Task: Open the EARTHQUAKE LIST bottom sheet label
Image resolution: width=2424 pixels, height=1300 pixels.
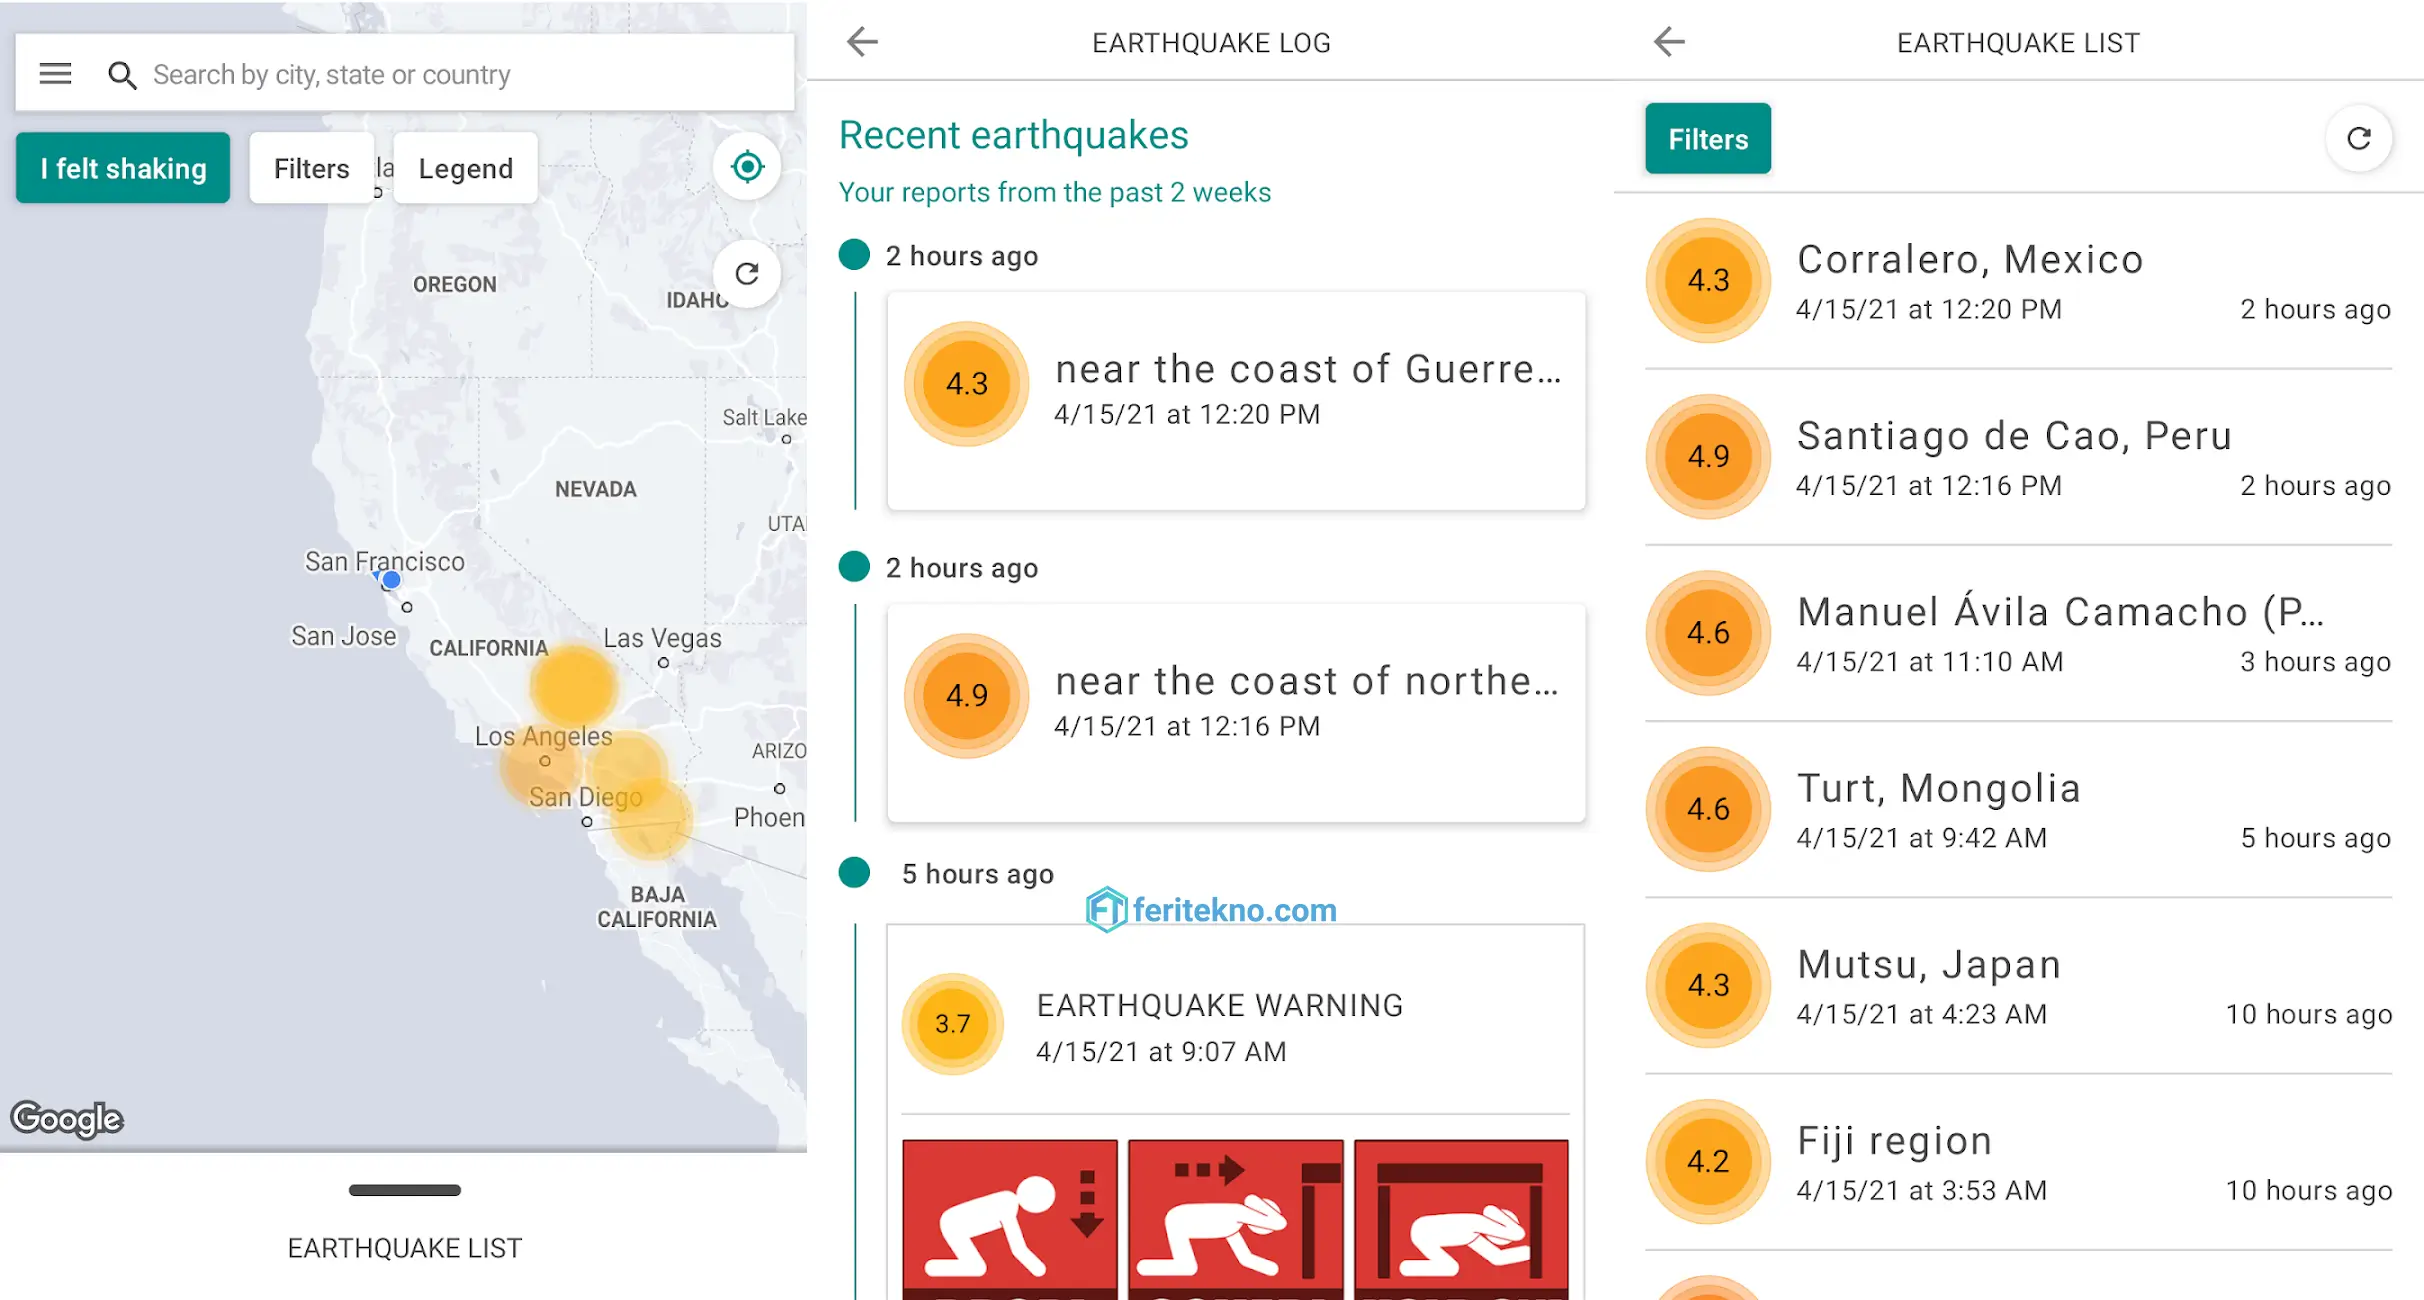Action: 404,1248
